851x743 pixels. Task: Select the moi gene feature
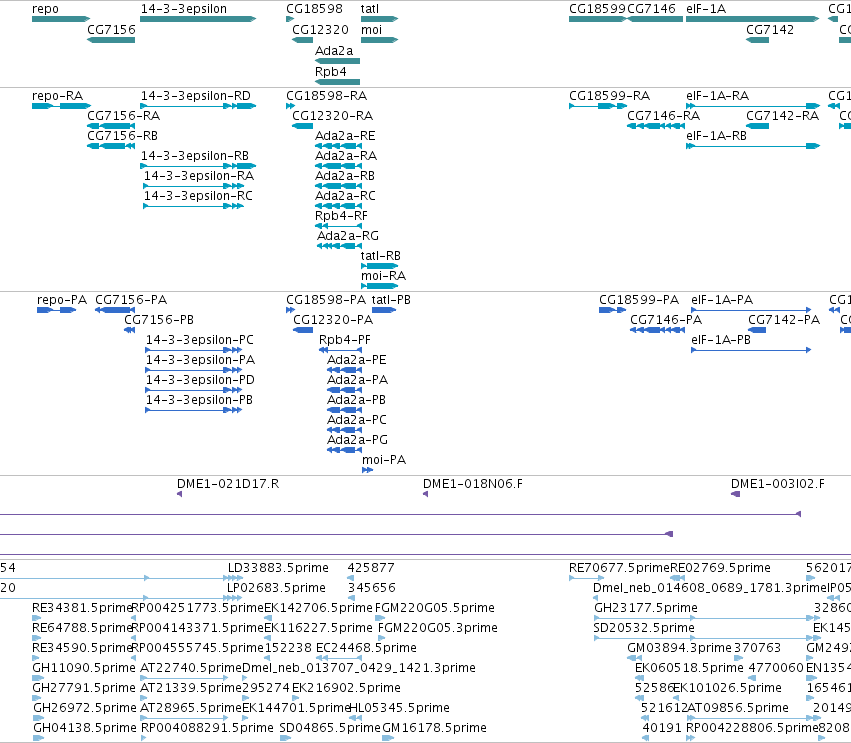click(x=380, y=40)
